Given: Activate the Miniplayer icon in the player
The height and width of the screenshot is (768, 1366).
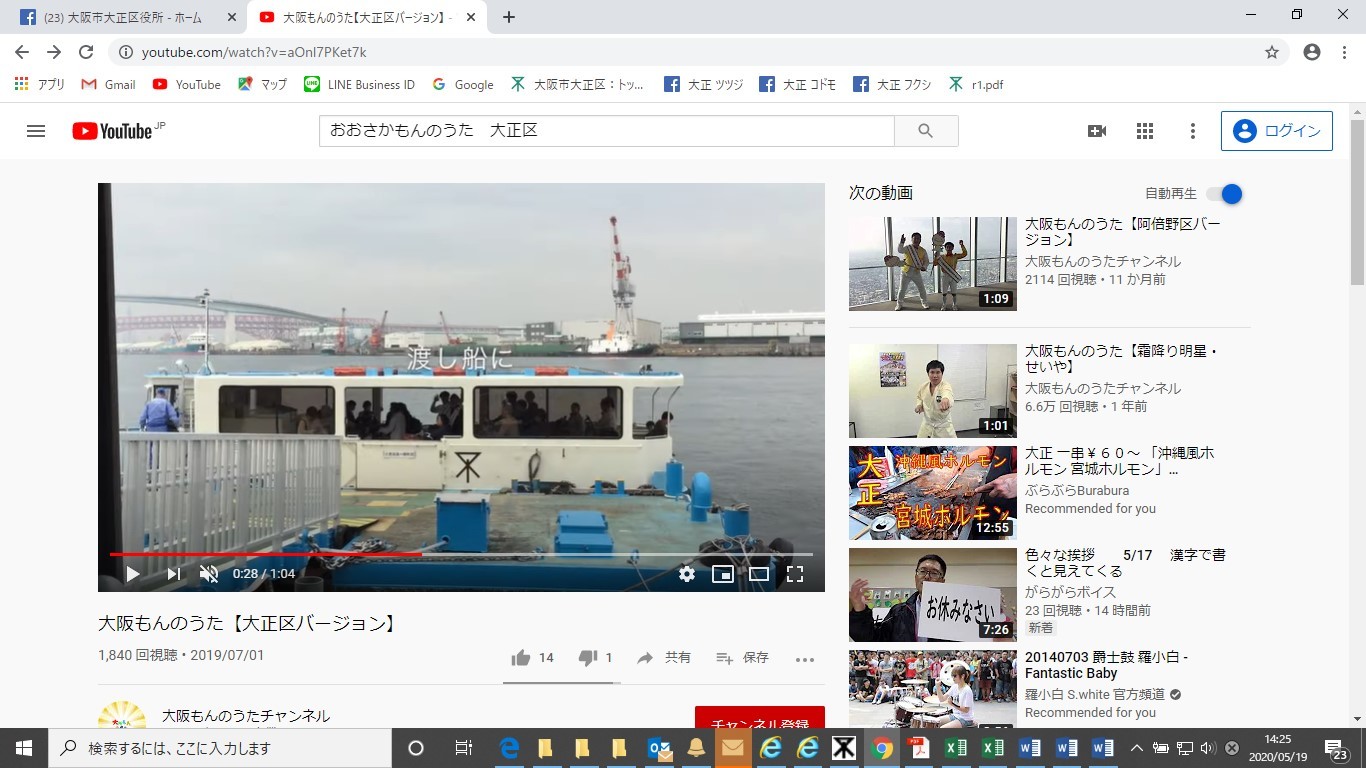Looking at the screenshot, I should tap(722, 574).
